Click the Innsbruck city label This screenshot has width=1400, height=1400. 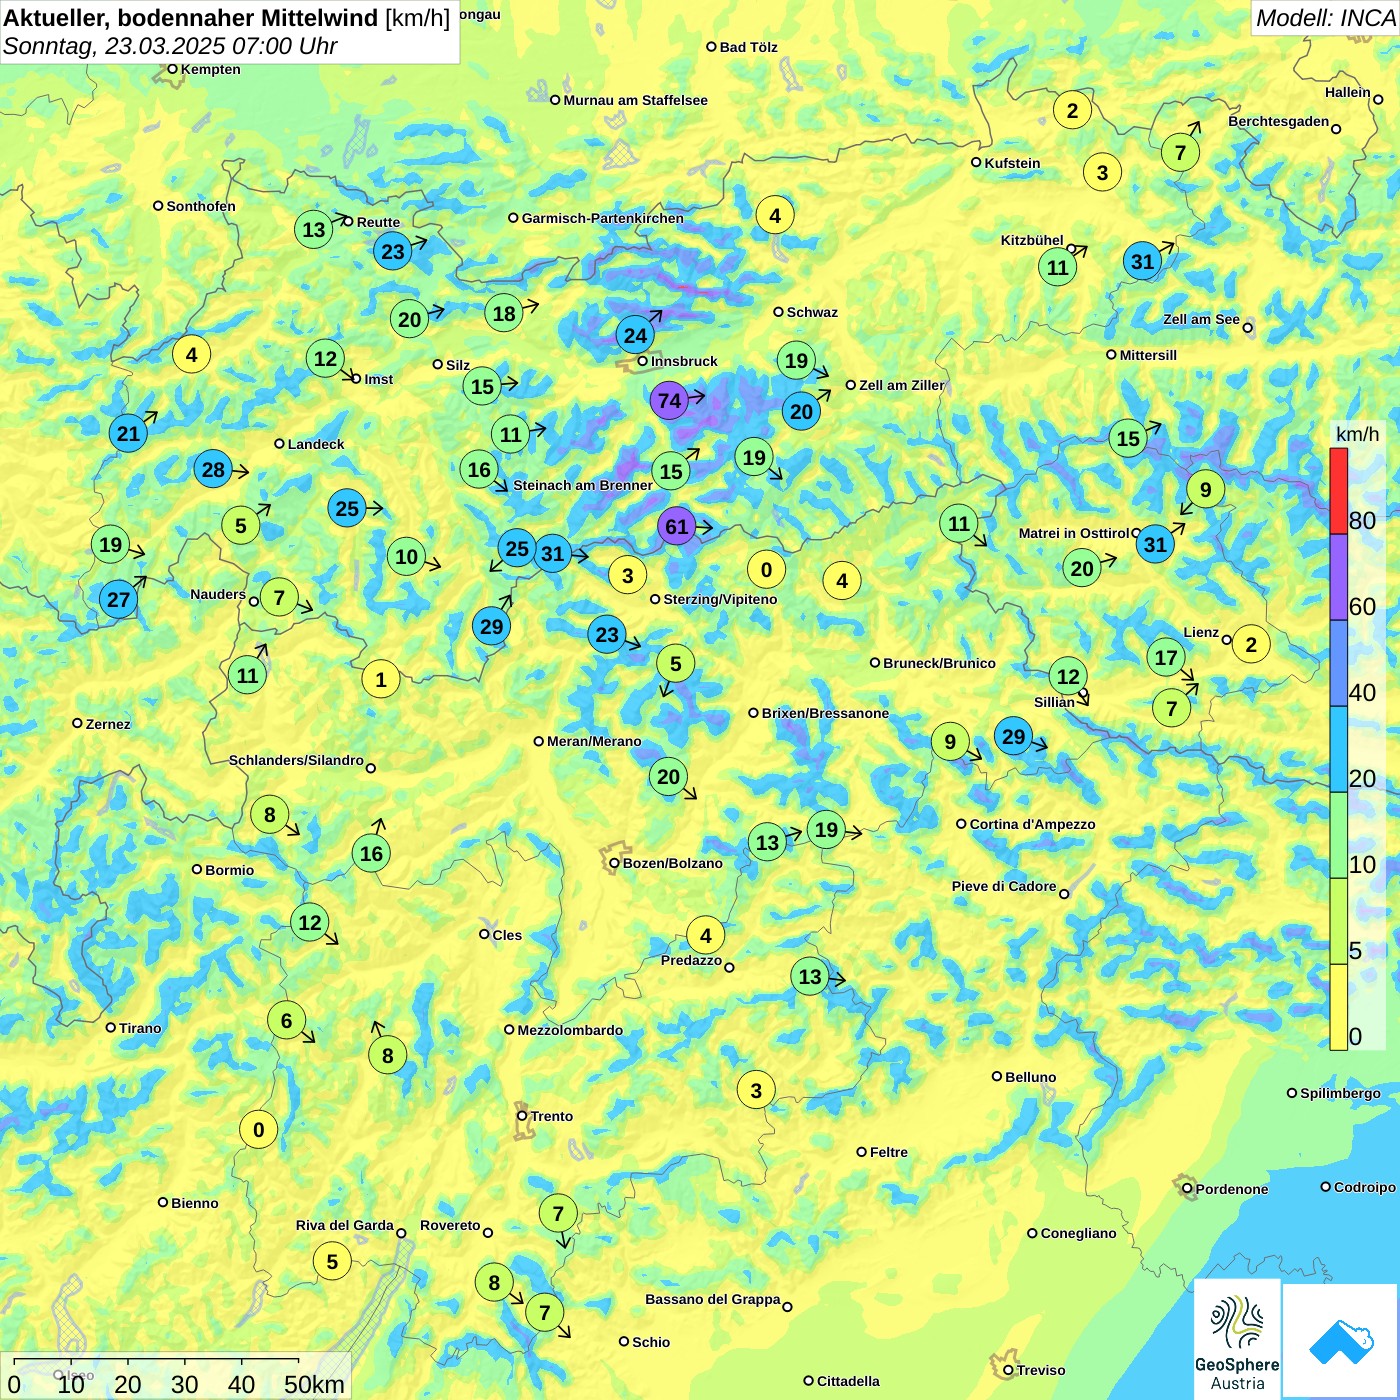tap(684, 361)
